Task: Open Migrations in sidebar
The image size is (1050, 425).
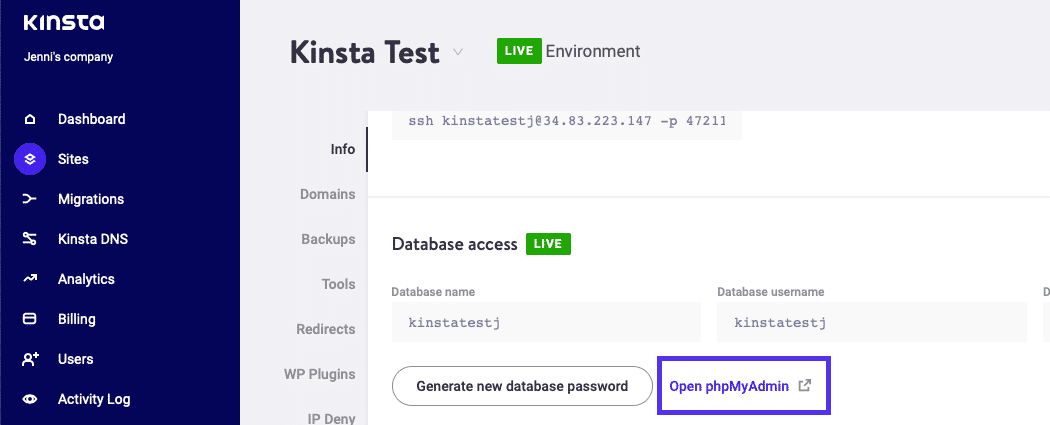Action: 91,199
